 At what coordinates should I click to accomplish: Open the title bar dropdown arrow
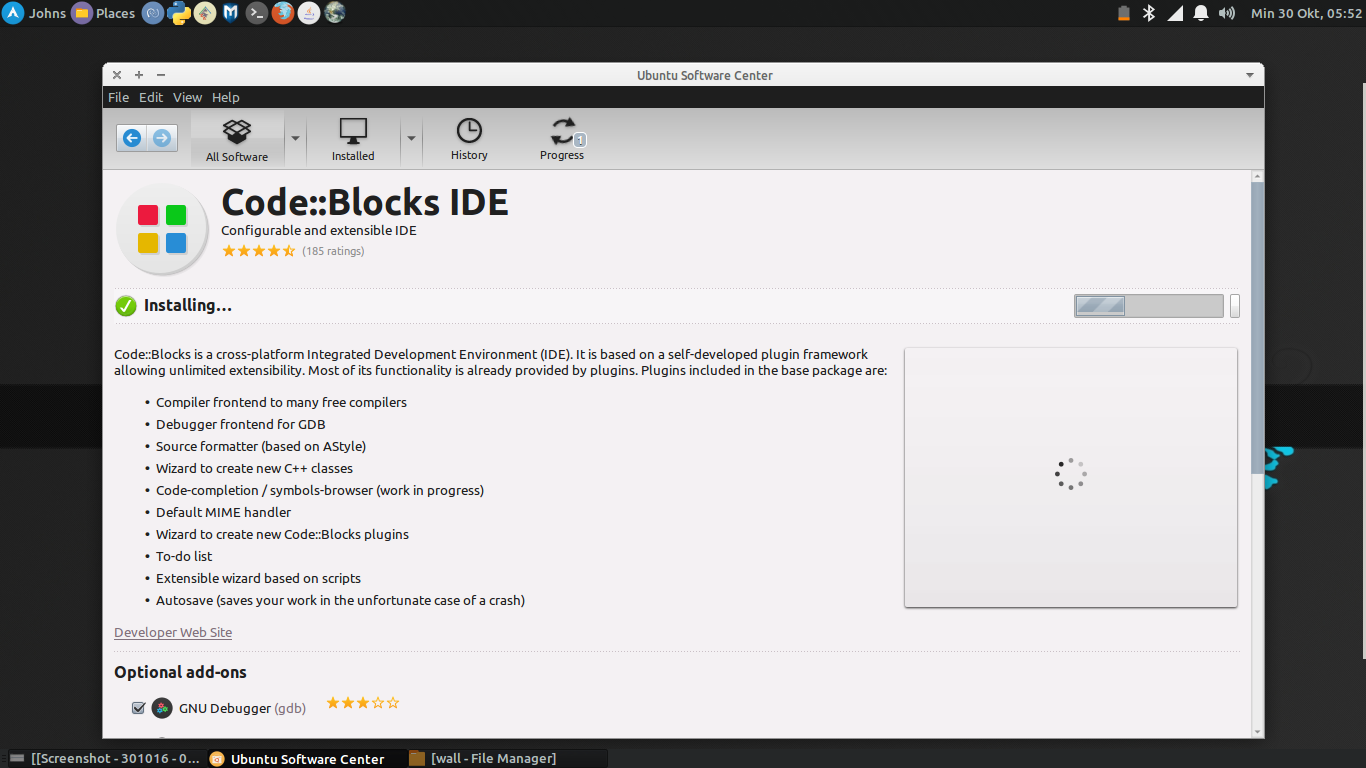point(1249,75)
